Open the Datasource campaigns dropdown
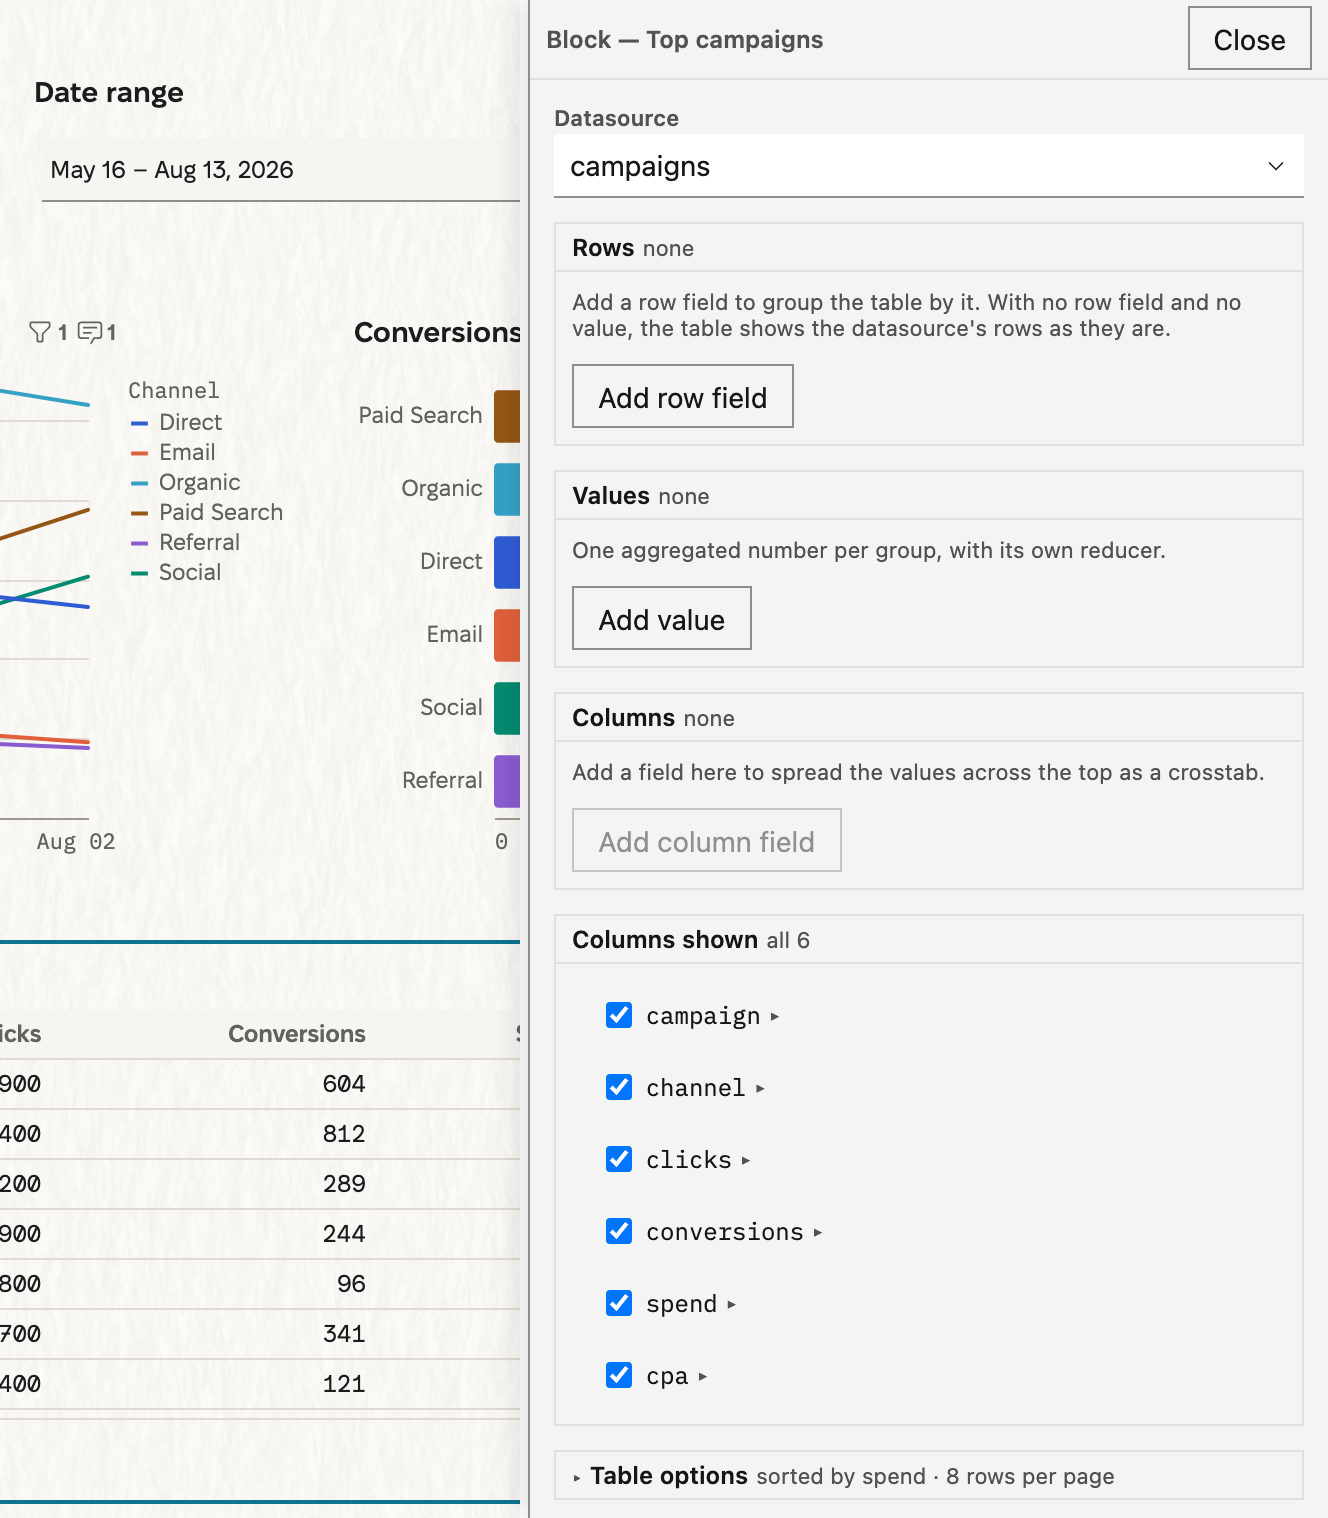 click(x=929, y=166)
